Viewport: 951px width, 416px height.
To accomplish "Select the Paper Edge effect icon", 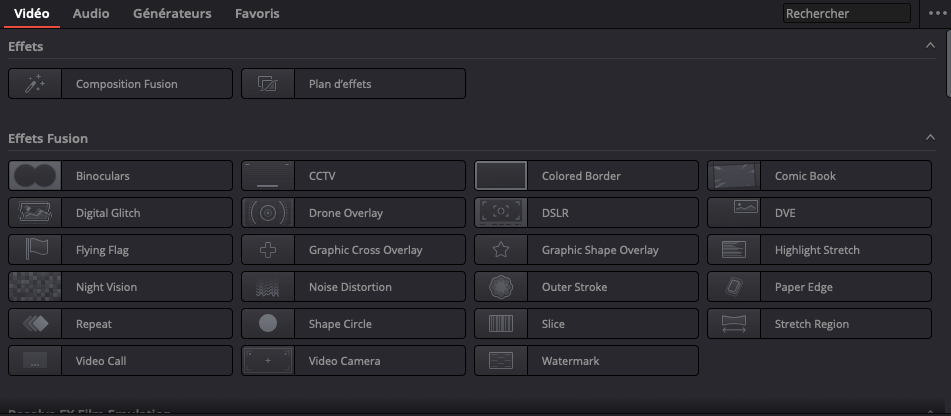I will 734,287.
